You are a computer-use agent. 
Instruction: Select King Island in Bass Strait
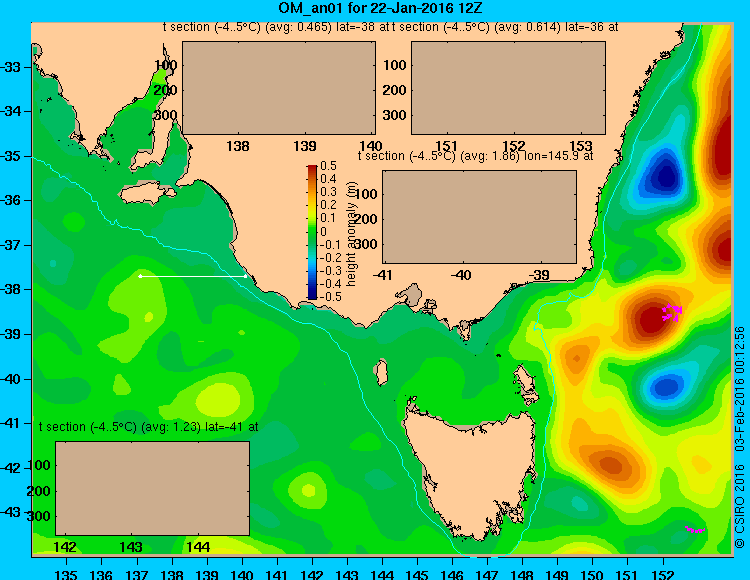point(381,372)
